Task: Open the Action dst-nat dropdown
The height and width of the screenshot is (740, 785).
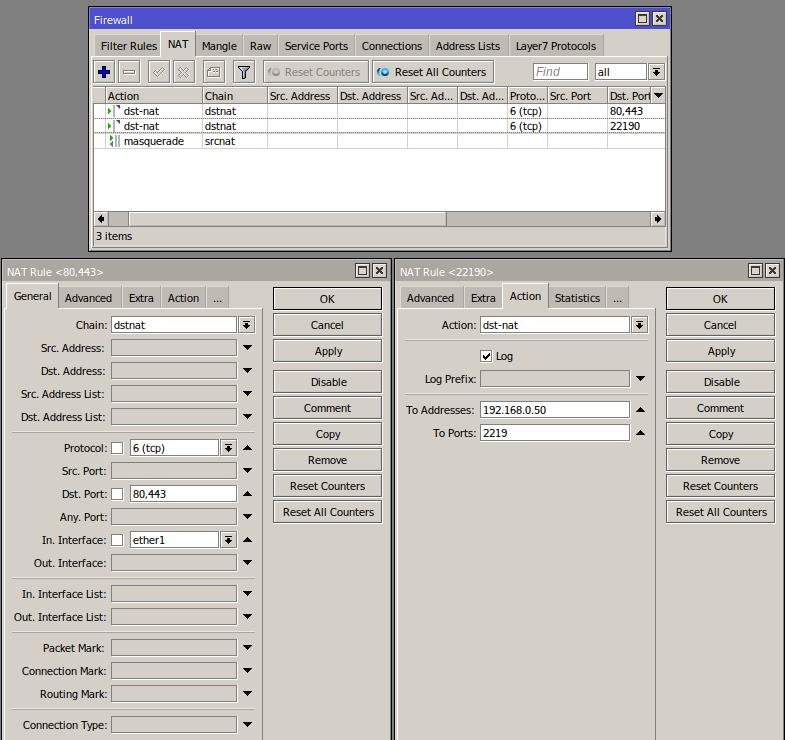Action: point(639,325)
